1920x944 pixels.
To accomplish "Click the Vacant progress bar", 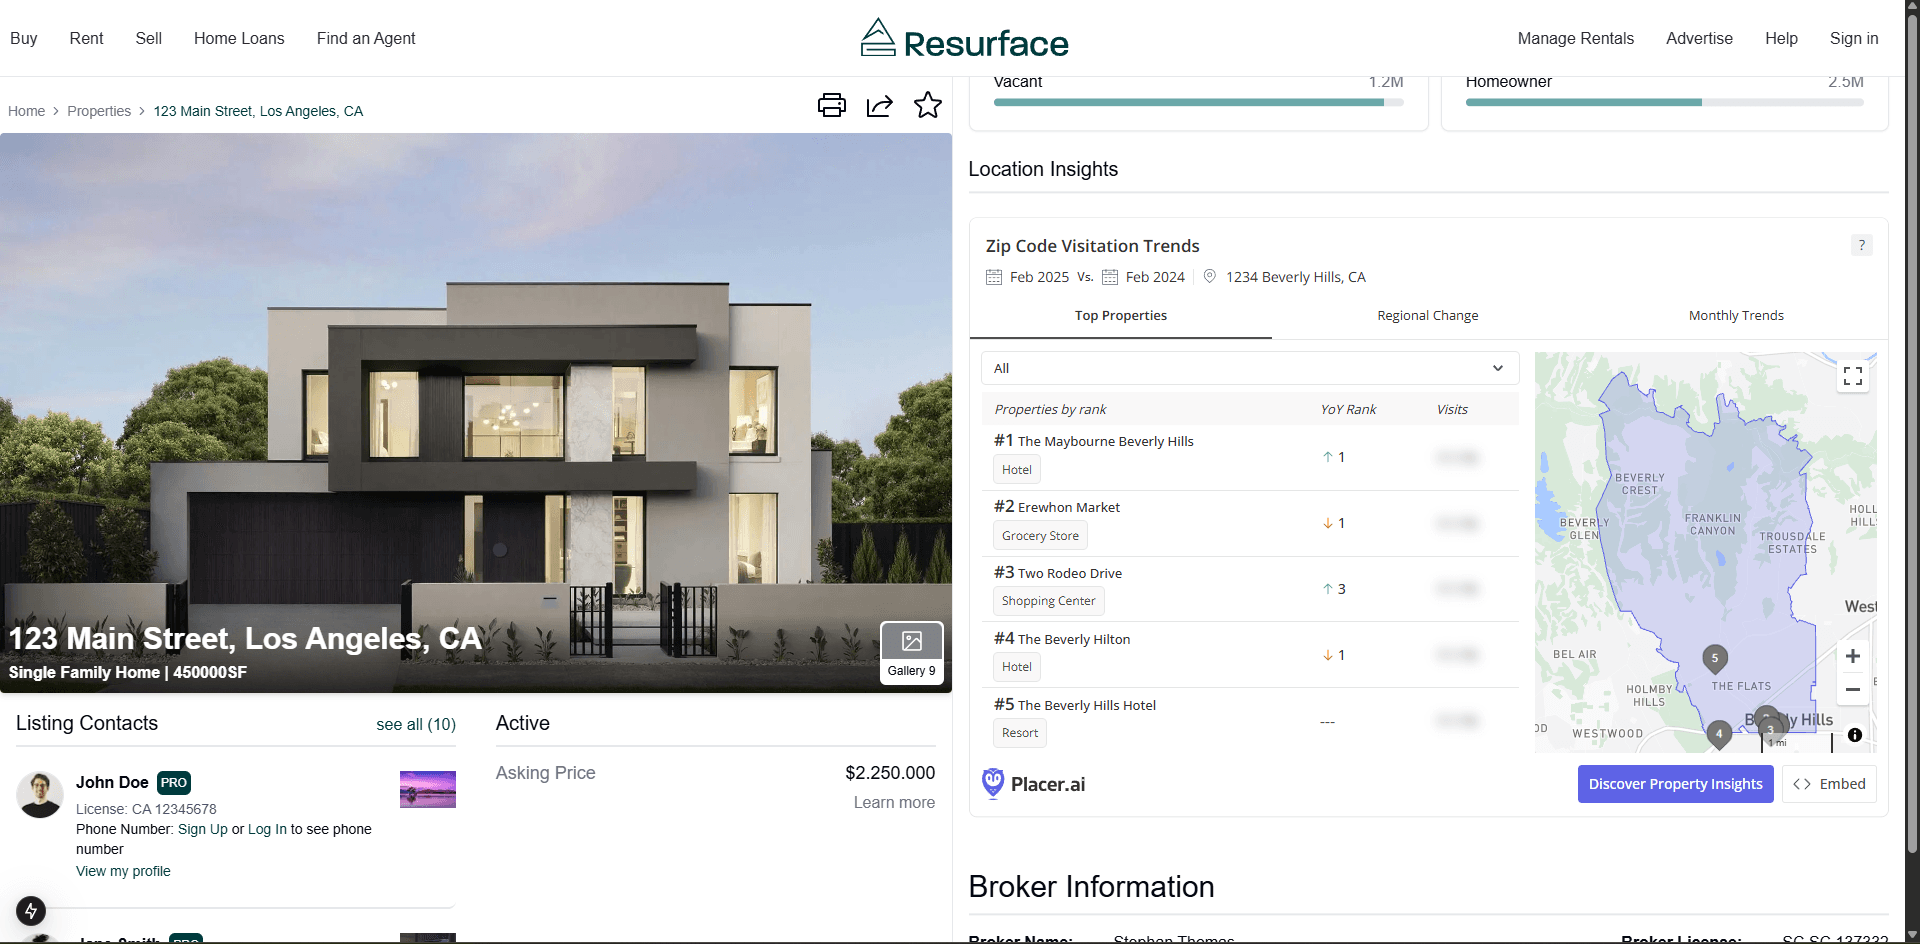I will [x=1198, y=102].
